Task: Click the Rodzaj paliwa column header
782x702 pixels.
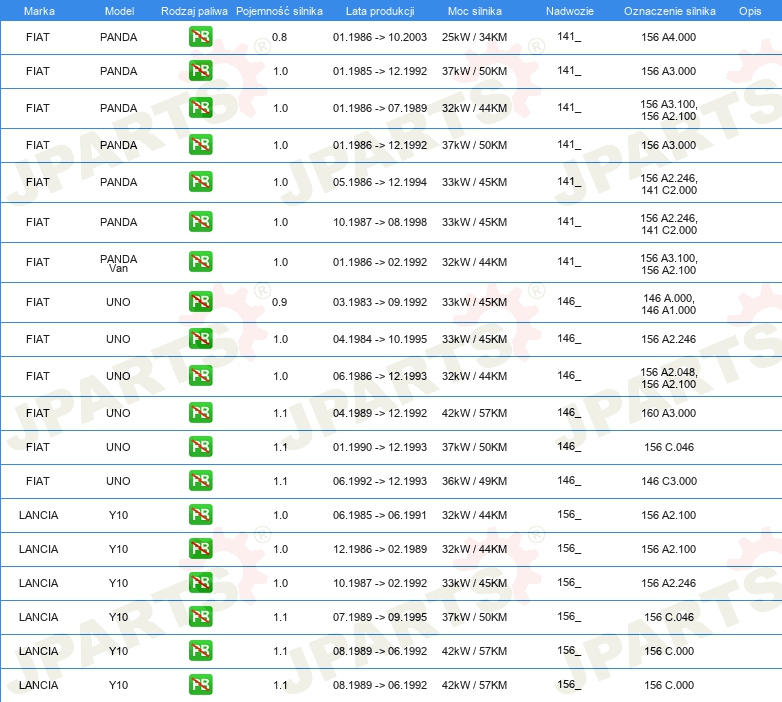Action: coord(194,11)
